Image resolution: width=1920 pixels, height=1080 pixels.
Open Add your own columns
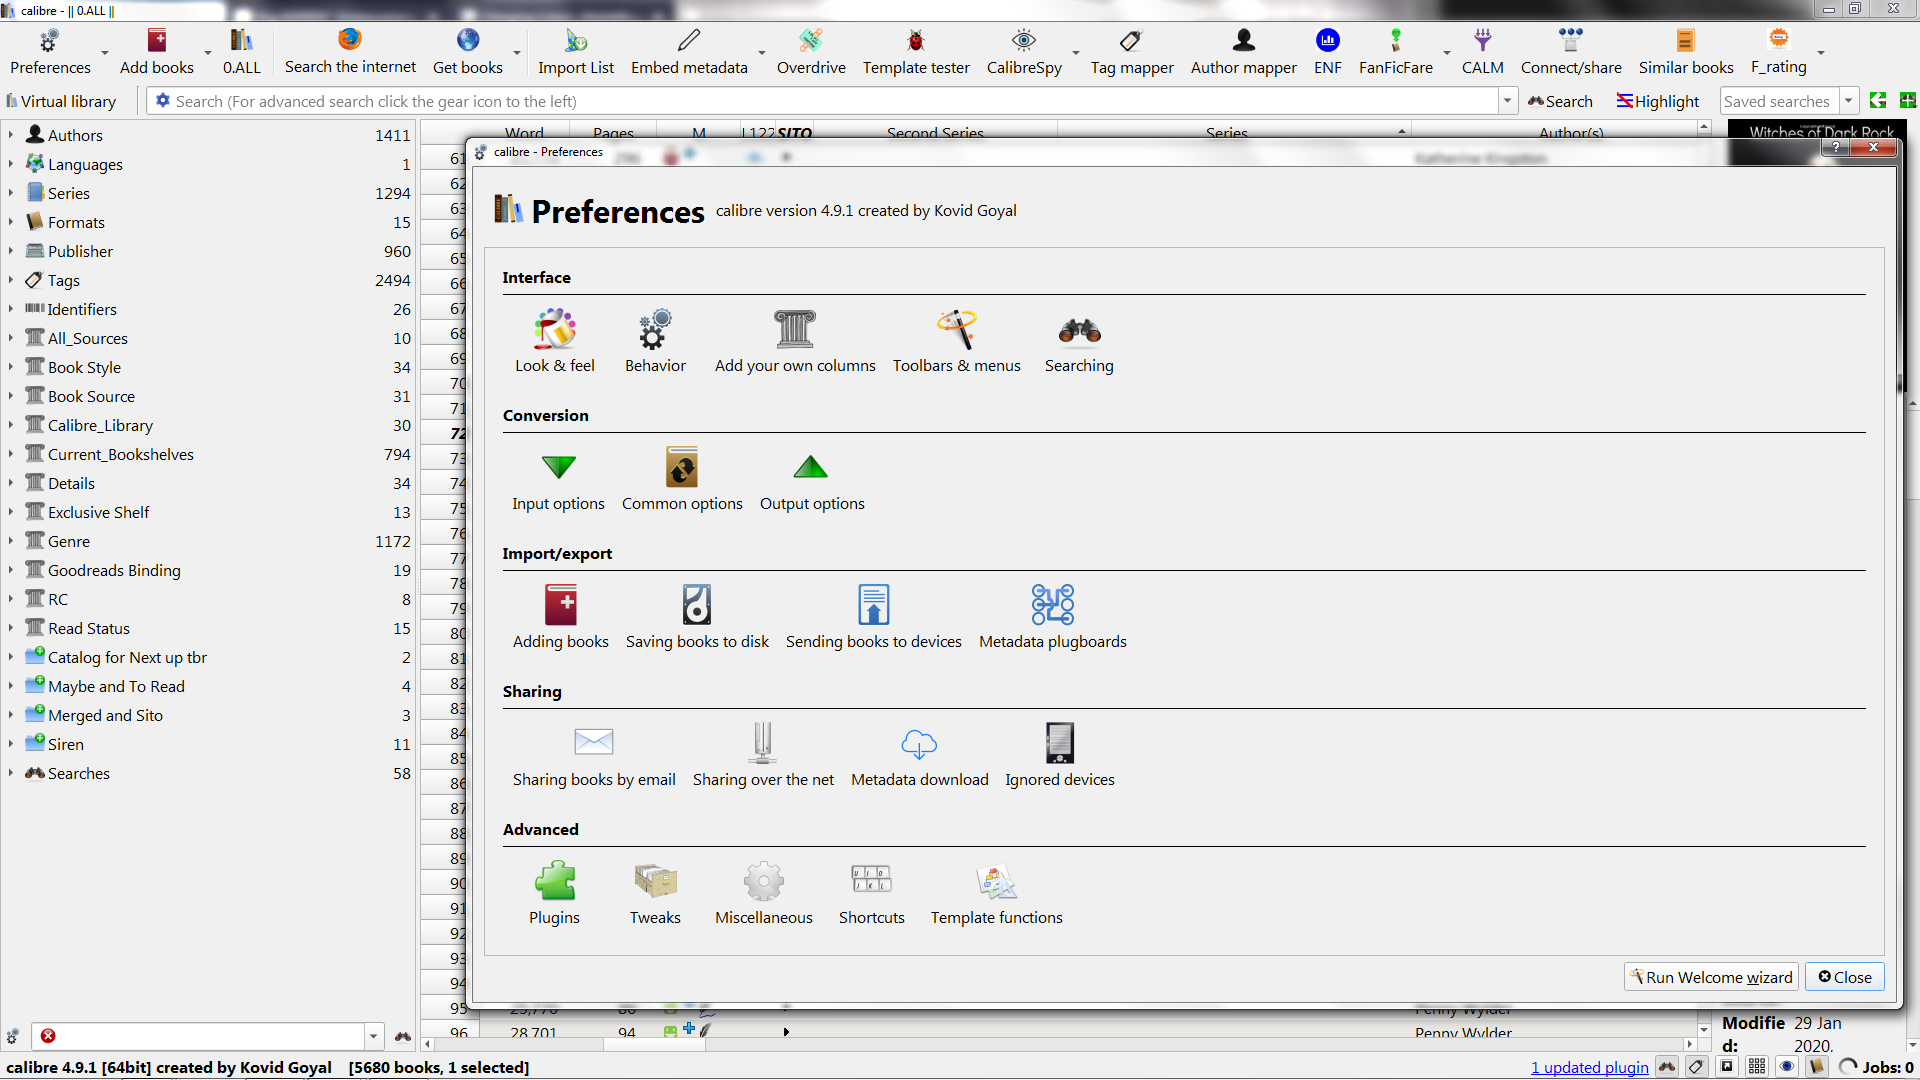coord(795,341)
